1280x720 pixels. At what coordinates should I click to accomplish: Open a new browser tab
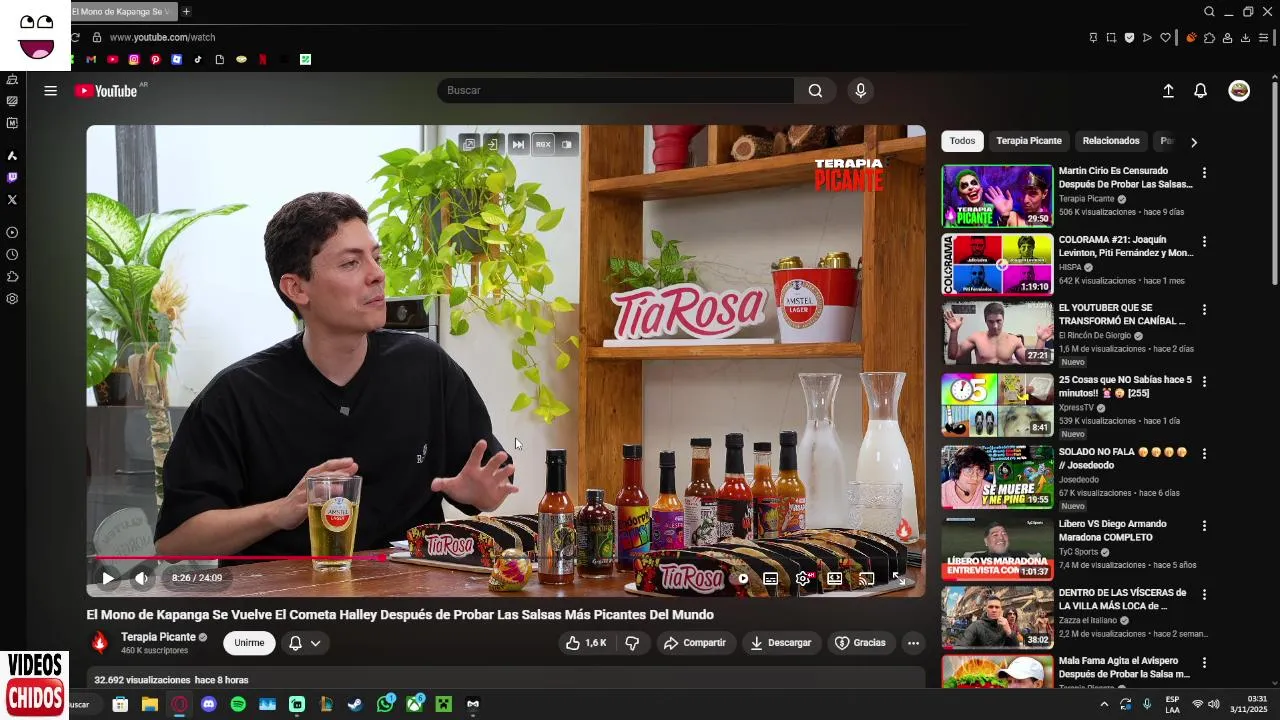pos(186,12)
